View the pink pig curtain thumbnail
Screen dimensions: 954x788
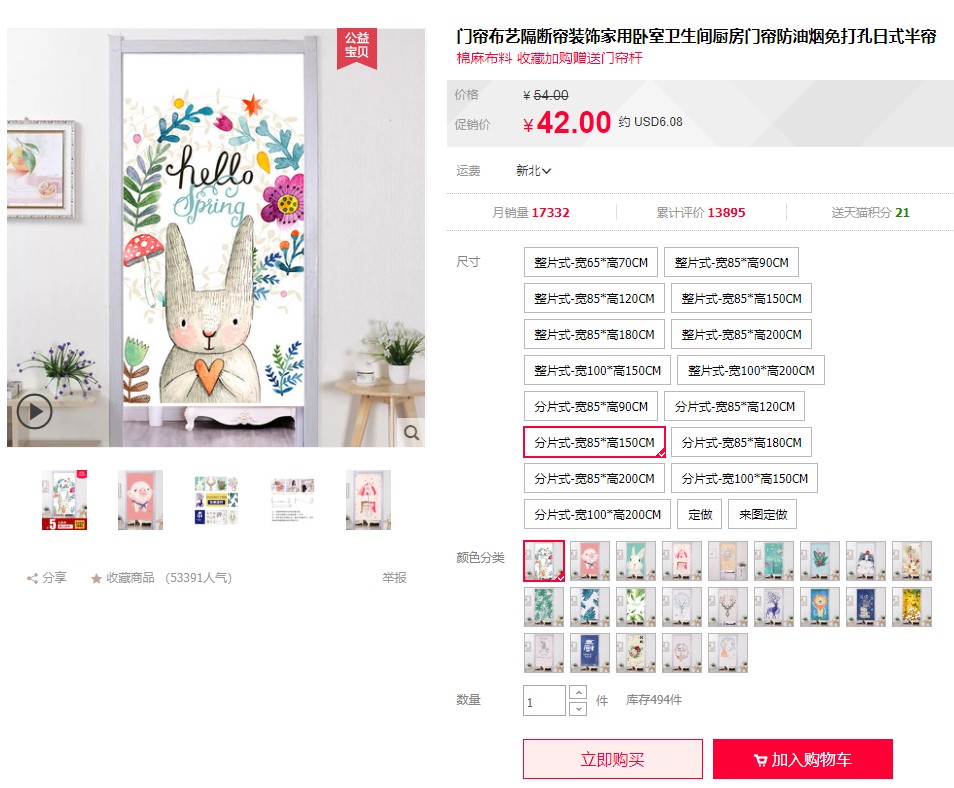coord(141,500)
